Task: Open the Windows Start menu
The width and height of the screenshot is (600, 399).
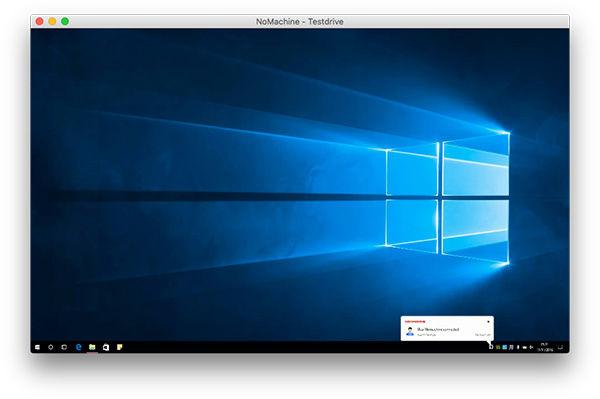Action: click(37, 347)
